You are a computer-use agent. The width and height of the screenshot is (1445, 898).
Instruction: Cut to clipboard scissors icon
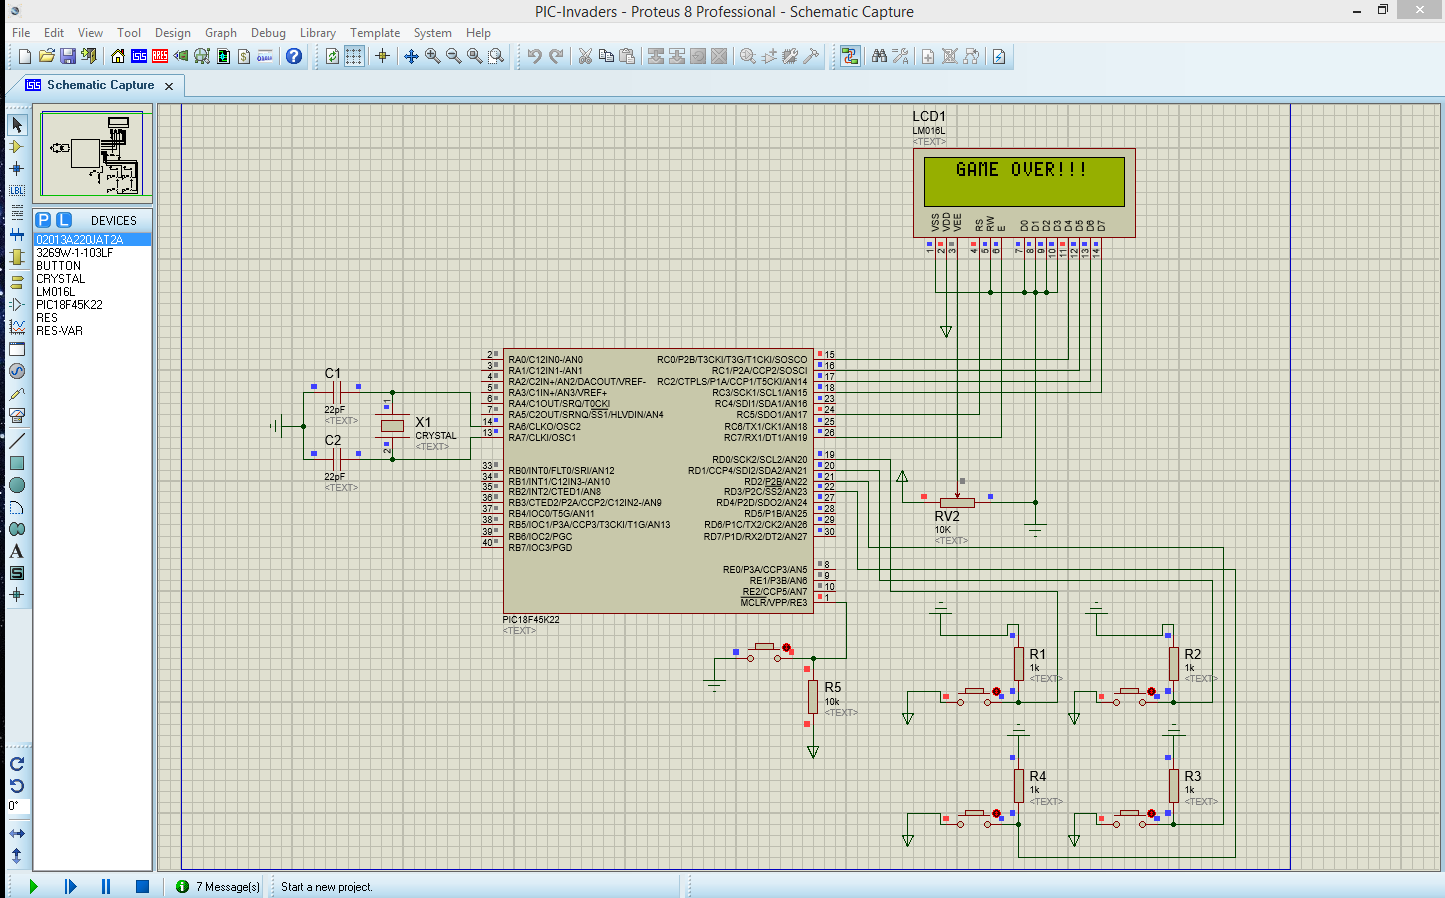coord(585,56)
